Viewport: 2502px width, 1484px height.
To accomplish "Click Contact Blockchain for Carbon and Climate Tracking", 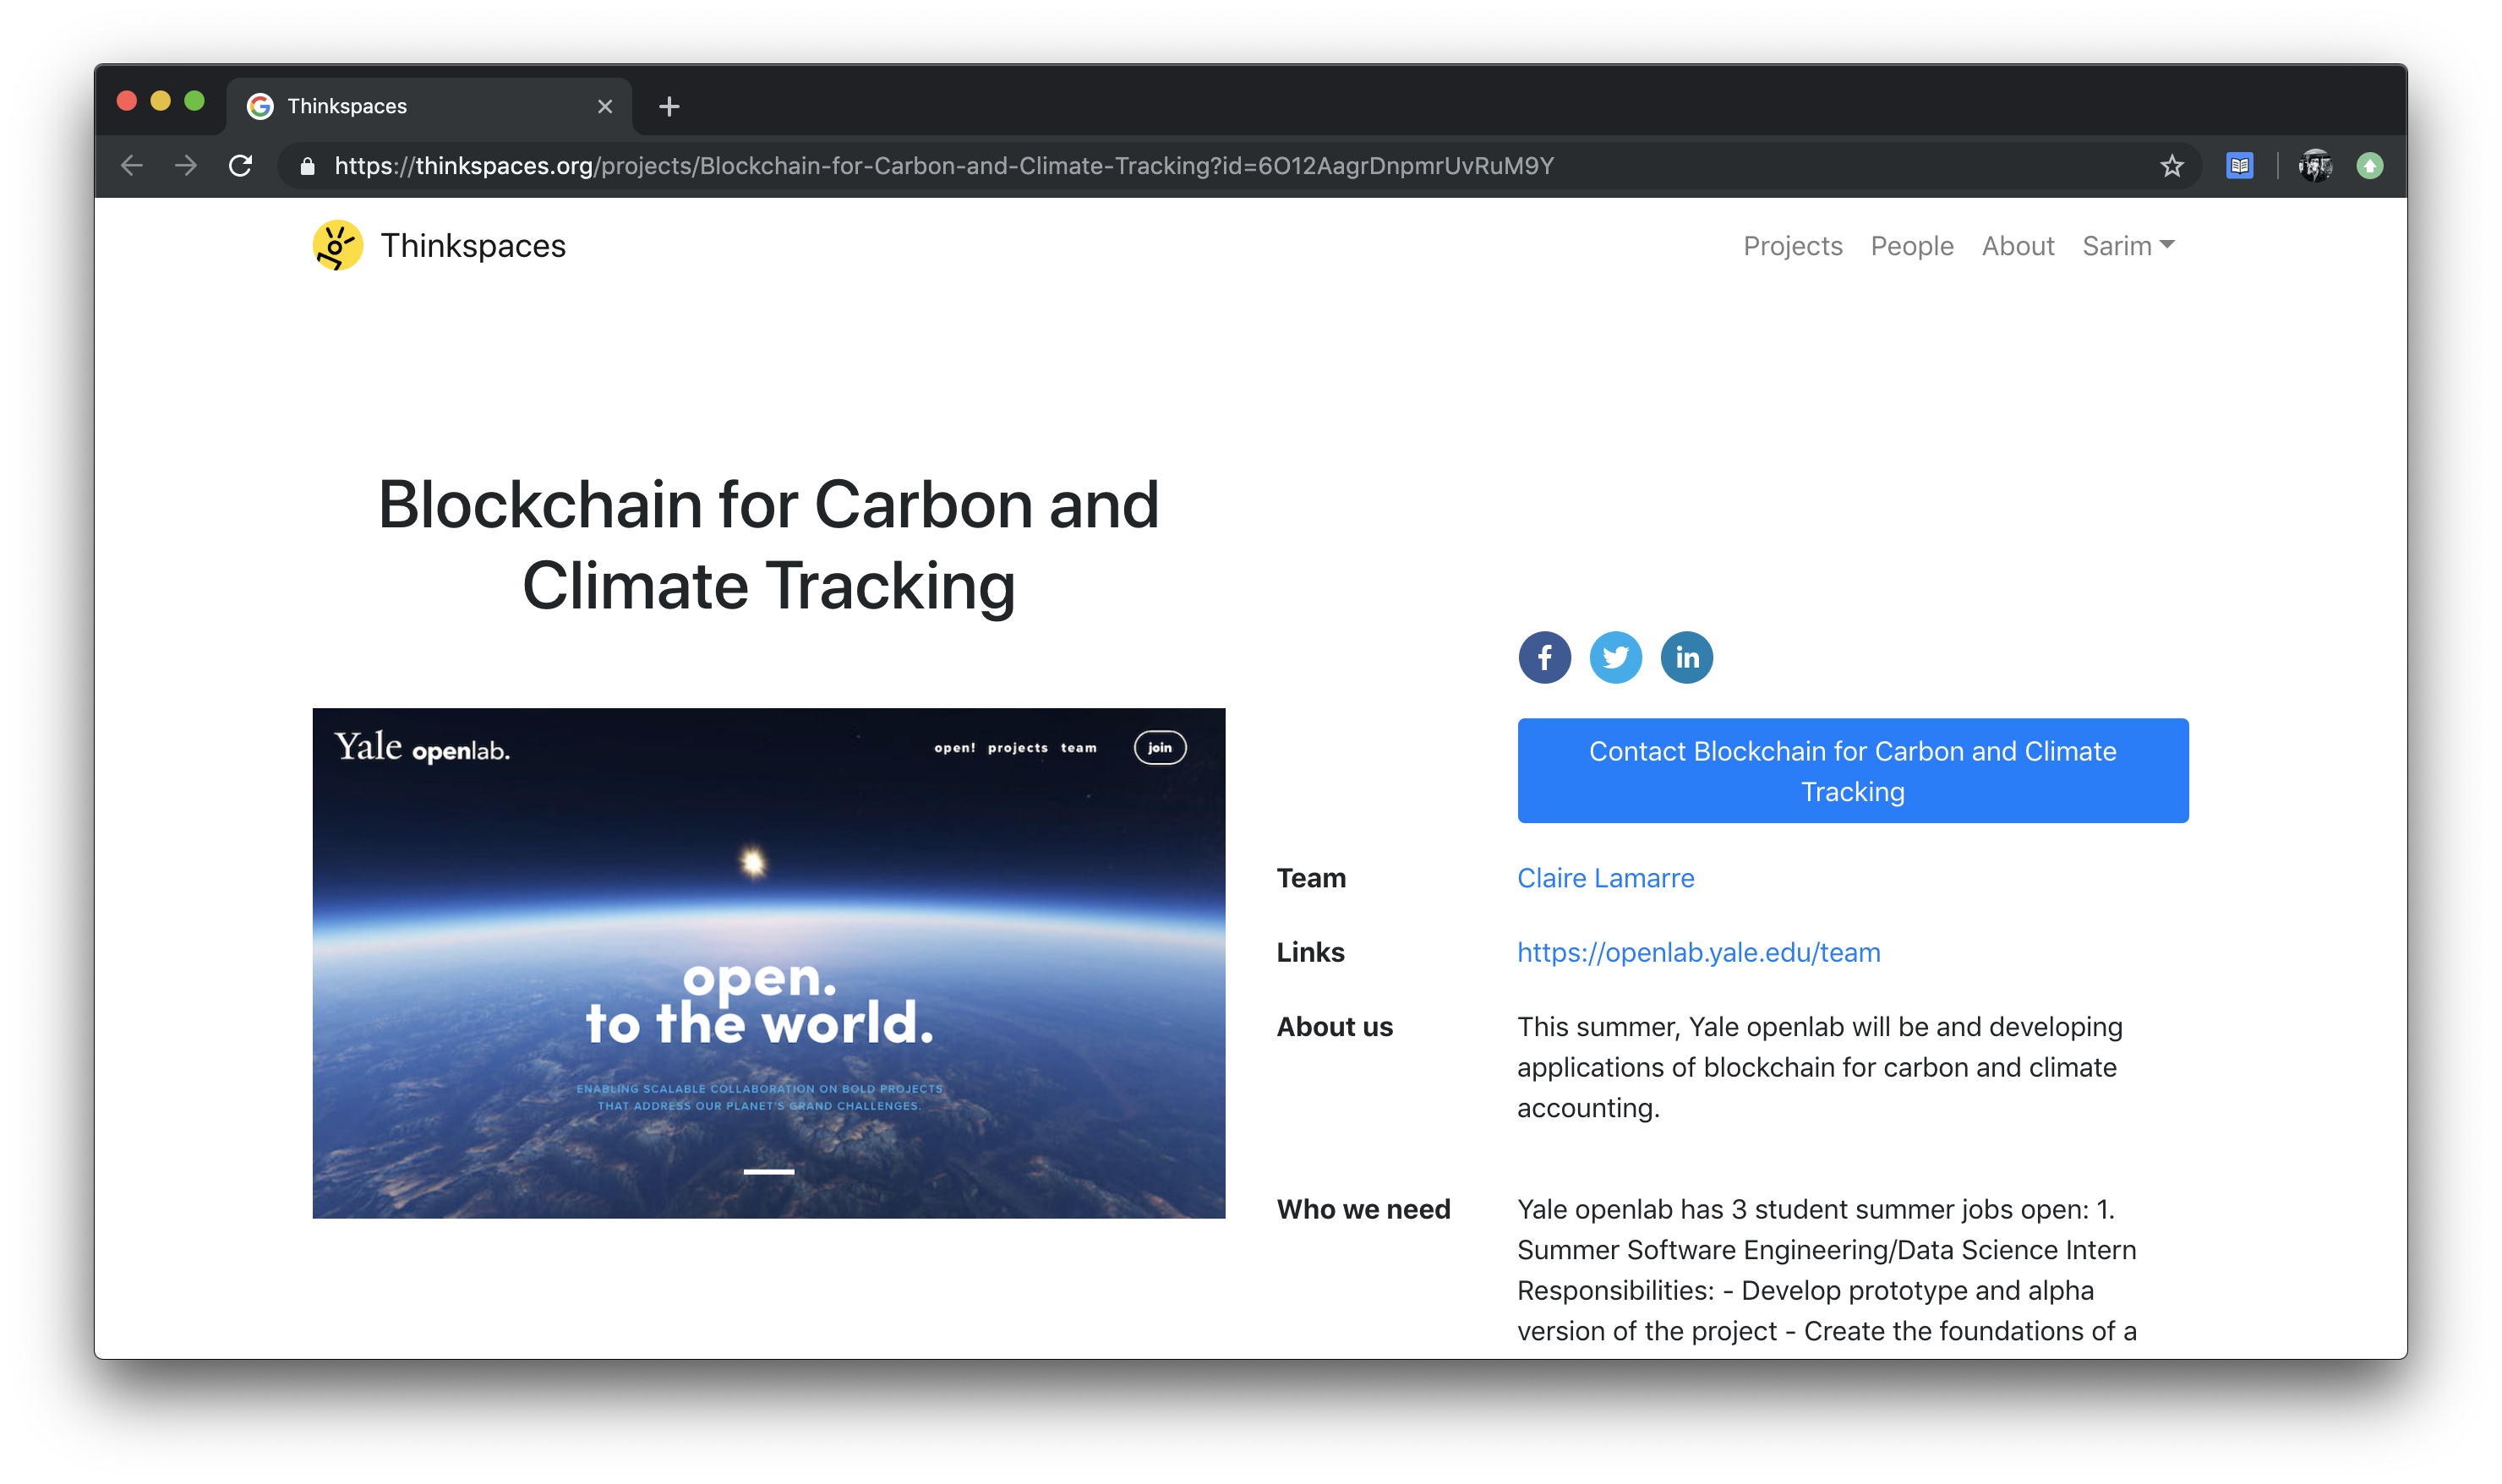I will pyautogui.click(x=1852, y=771).
